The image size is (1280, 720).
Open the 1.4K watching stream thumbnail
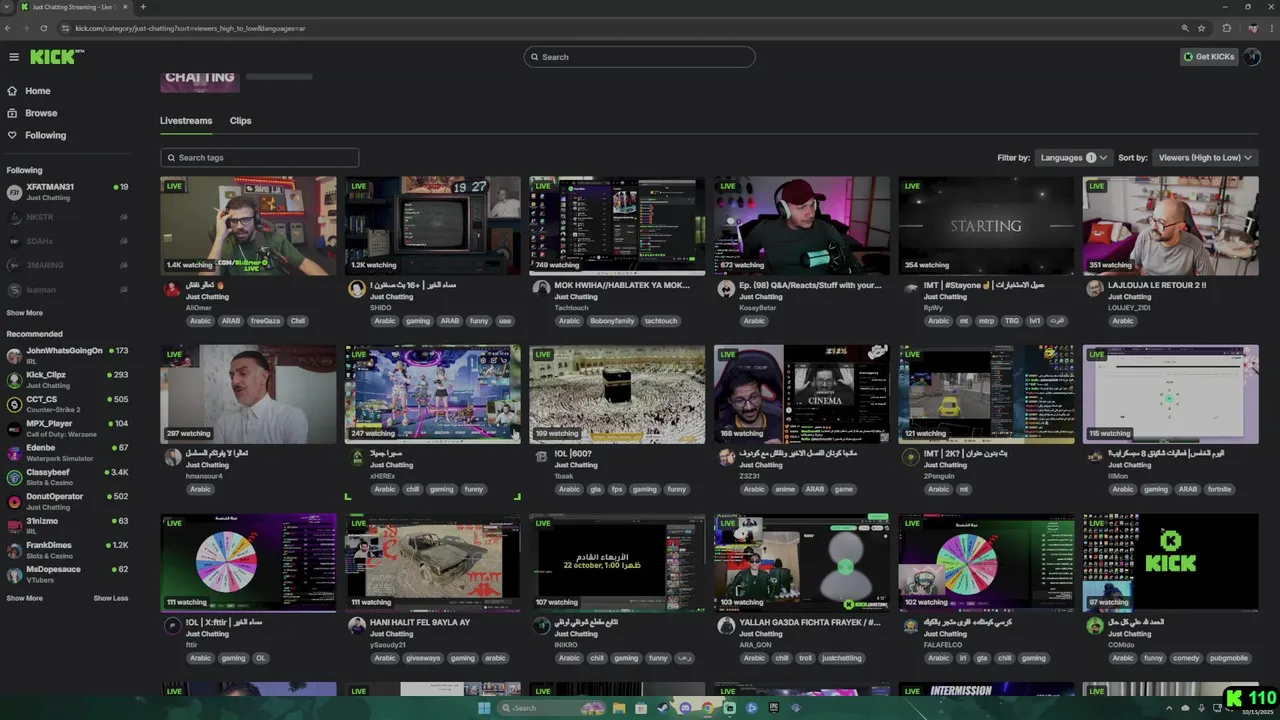click(x=248, y=226)
